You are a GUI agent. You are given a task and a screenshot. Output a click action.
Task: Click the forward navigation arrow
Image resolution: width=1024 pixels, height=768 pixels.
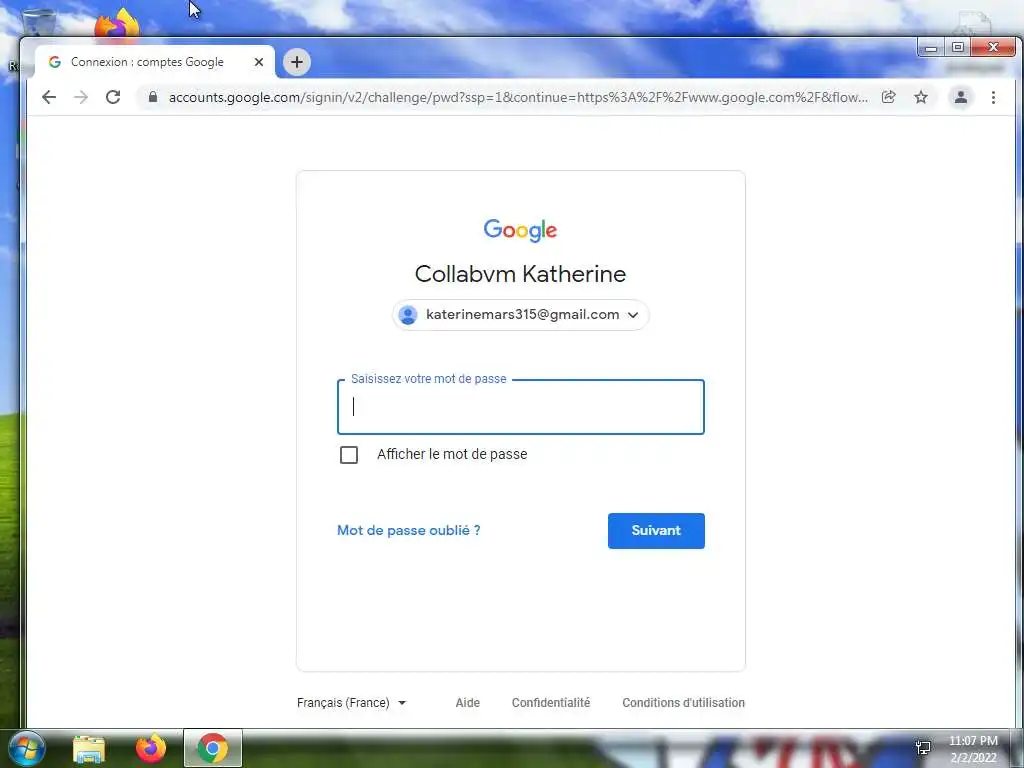click(x=81, y=97)
